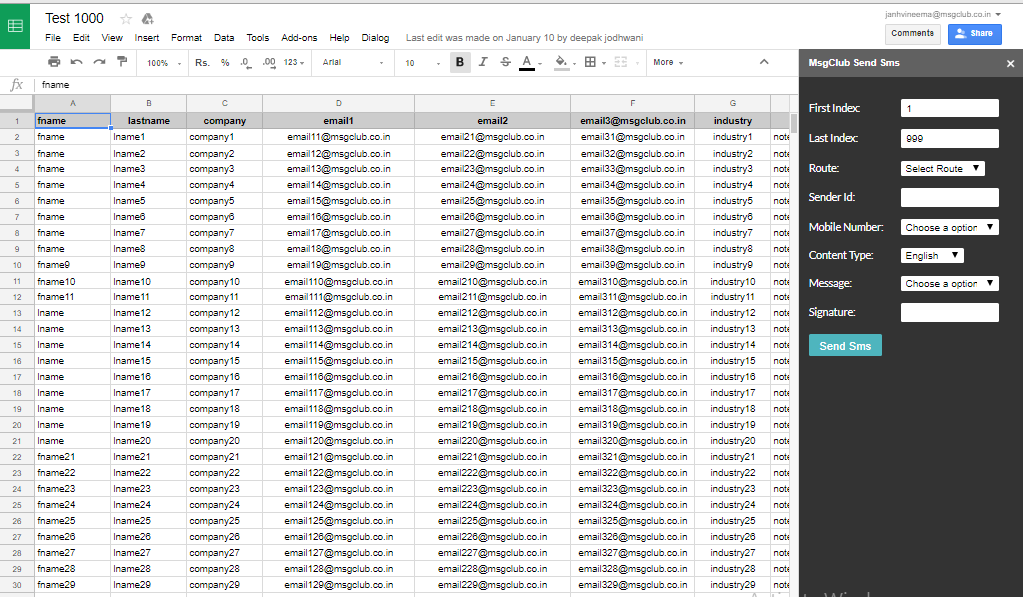Open the View menu
Image resolution: width=1023 pixels, height=597 pixels.
[112, 38]
